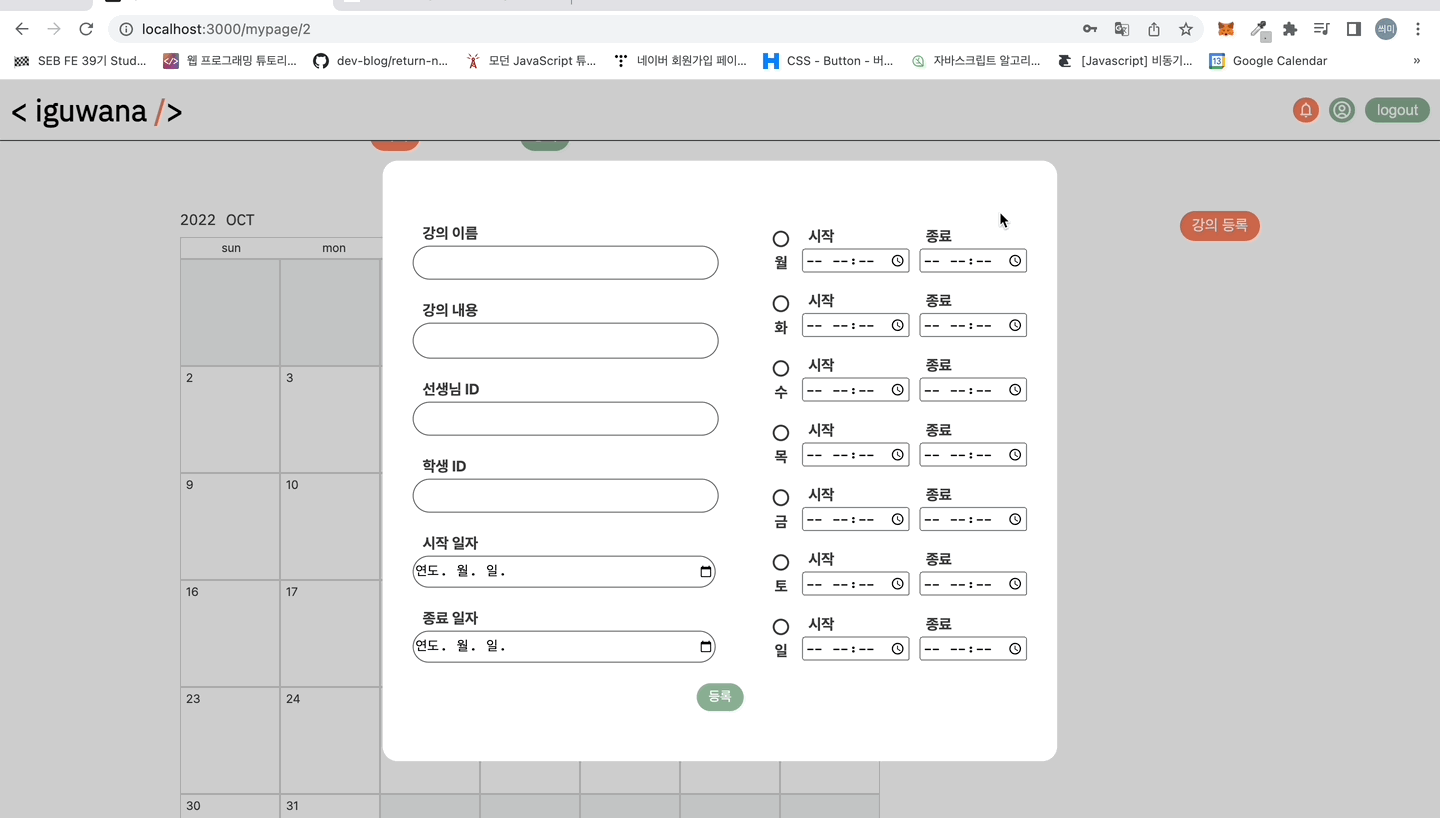This screenshot has width=1440, height=818.
Task: Open the CSS - Button bookmark
Action: click(828, 61)
